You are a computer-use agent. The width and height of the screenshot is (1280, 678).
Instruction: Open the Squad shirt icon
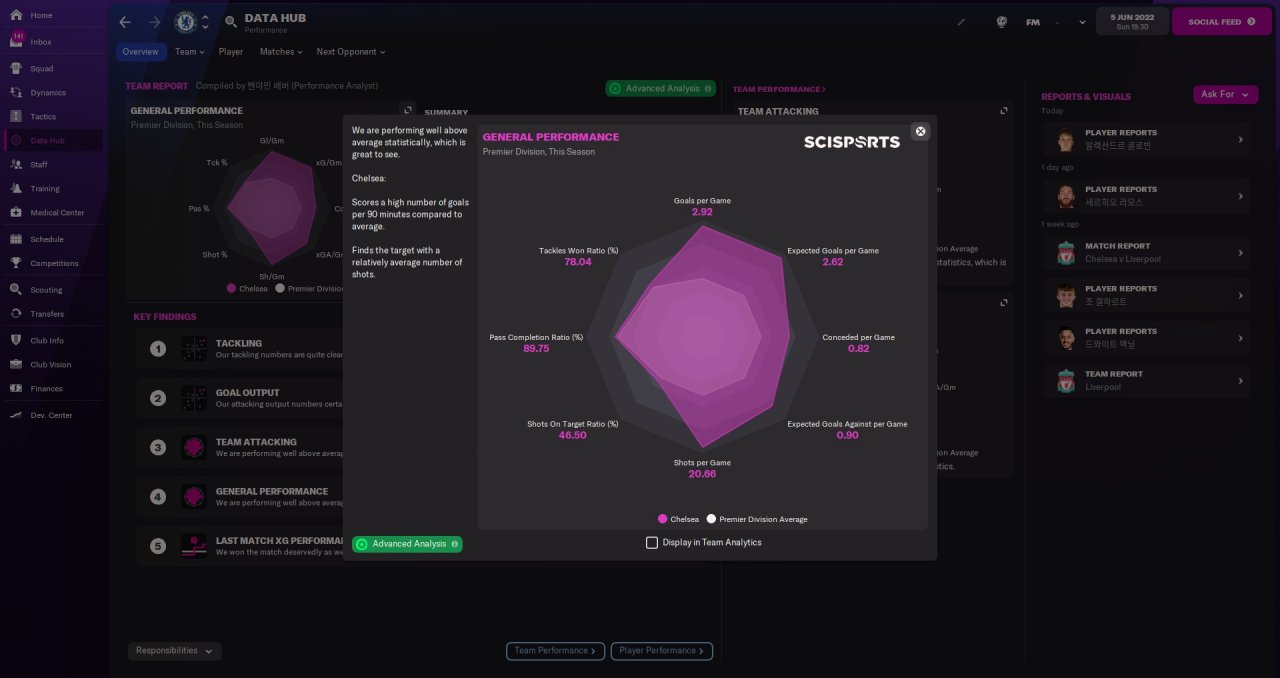[x=16, y=69]
